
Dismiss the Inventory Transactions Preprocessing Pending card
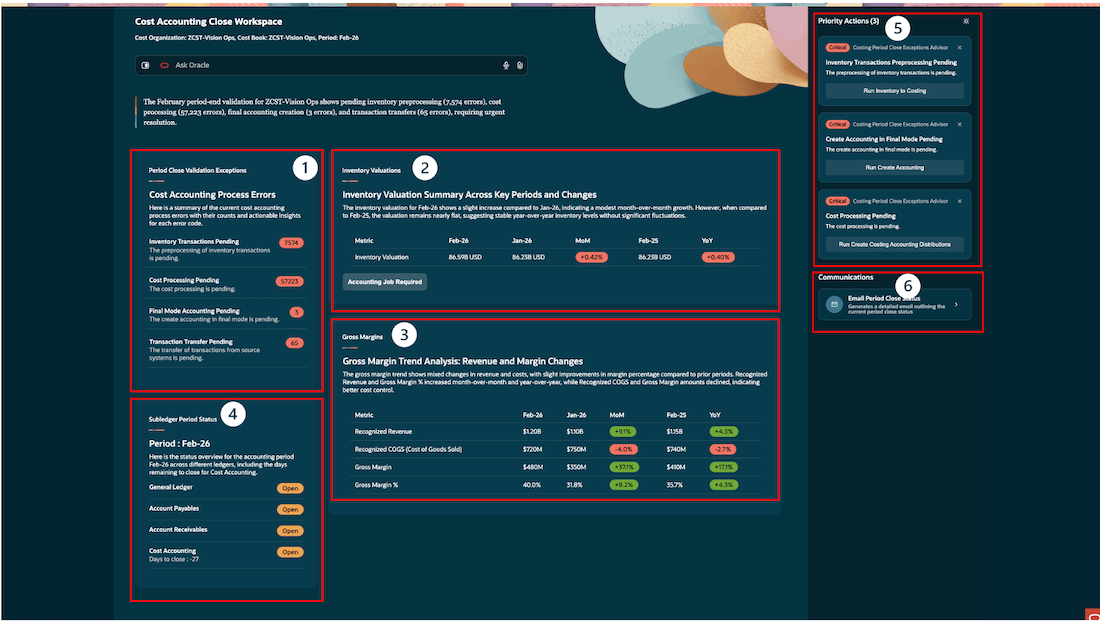pos(960,48)
